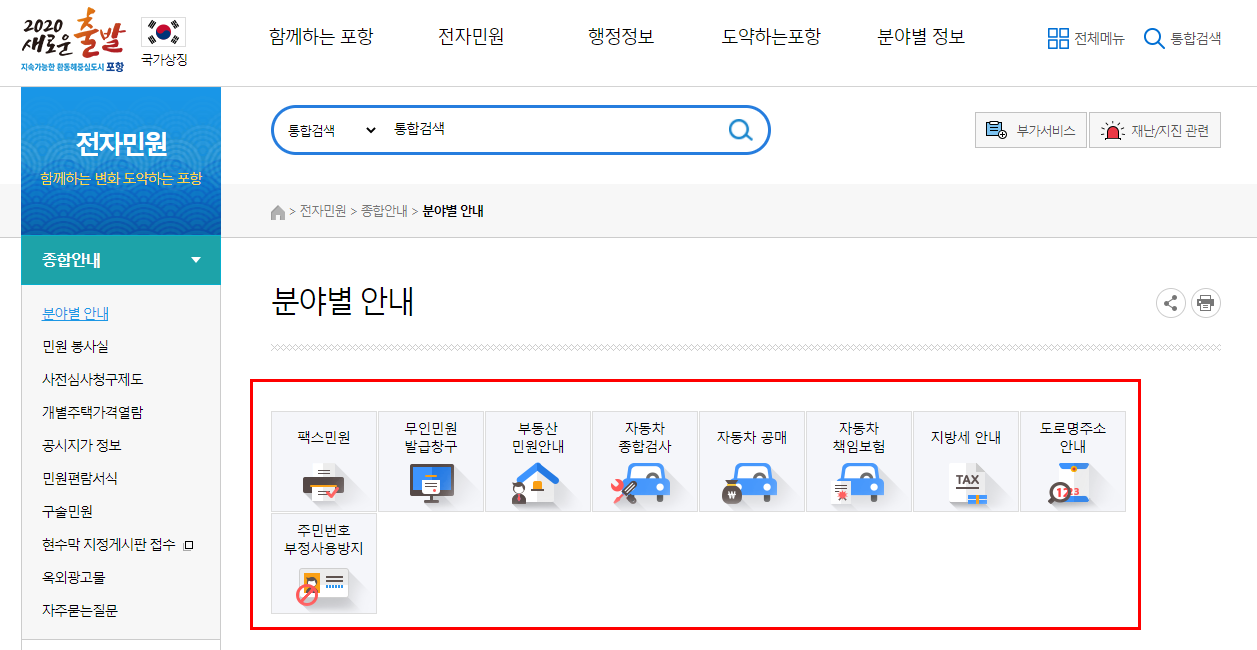This screenshot has height=650, width=1257.
Task: Open 통합검색 in top header
Action: (x=1183, y=39)
